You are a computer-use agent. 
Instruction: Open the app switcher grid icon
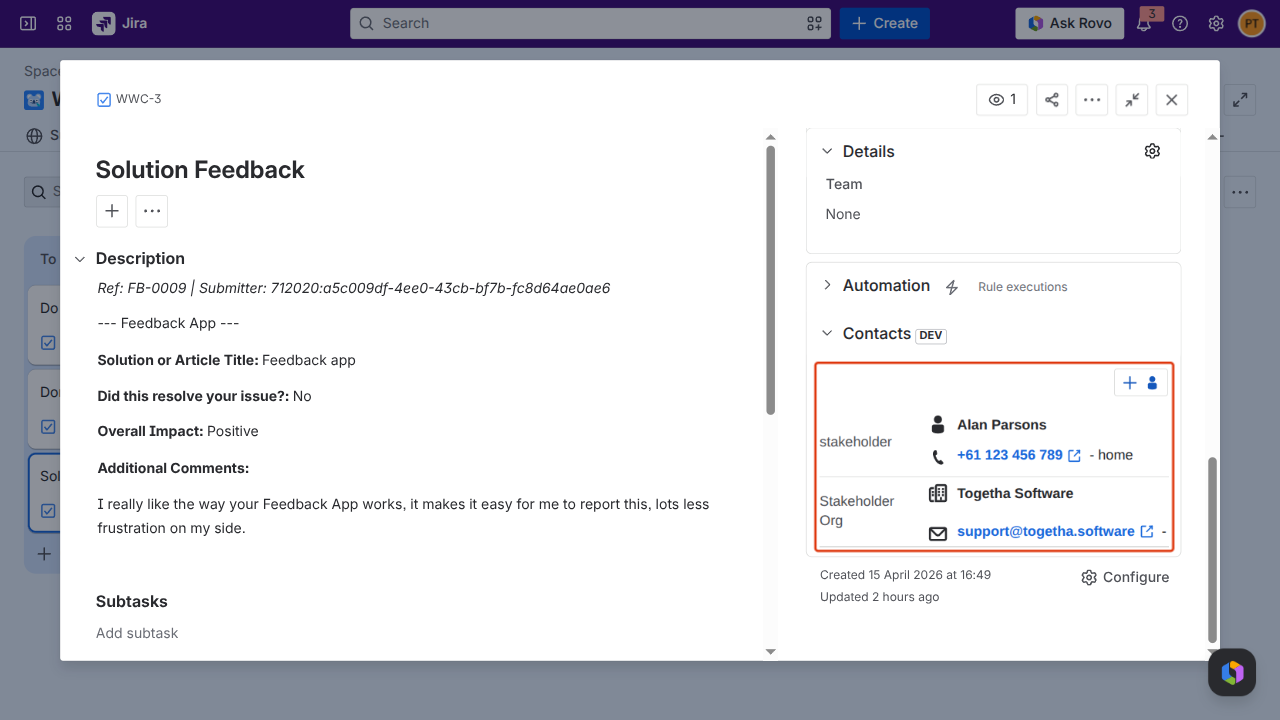point(64,23)
